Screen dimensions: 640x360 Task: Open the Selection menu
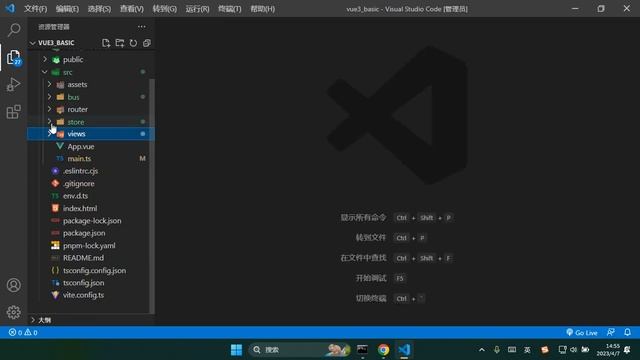point(99,9)
